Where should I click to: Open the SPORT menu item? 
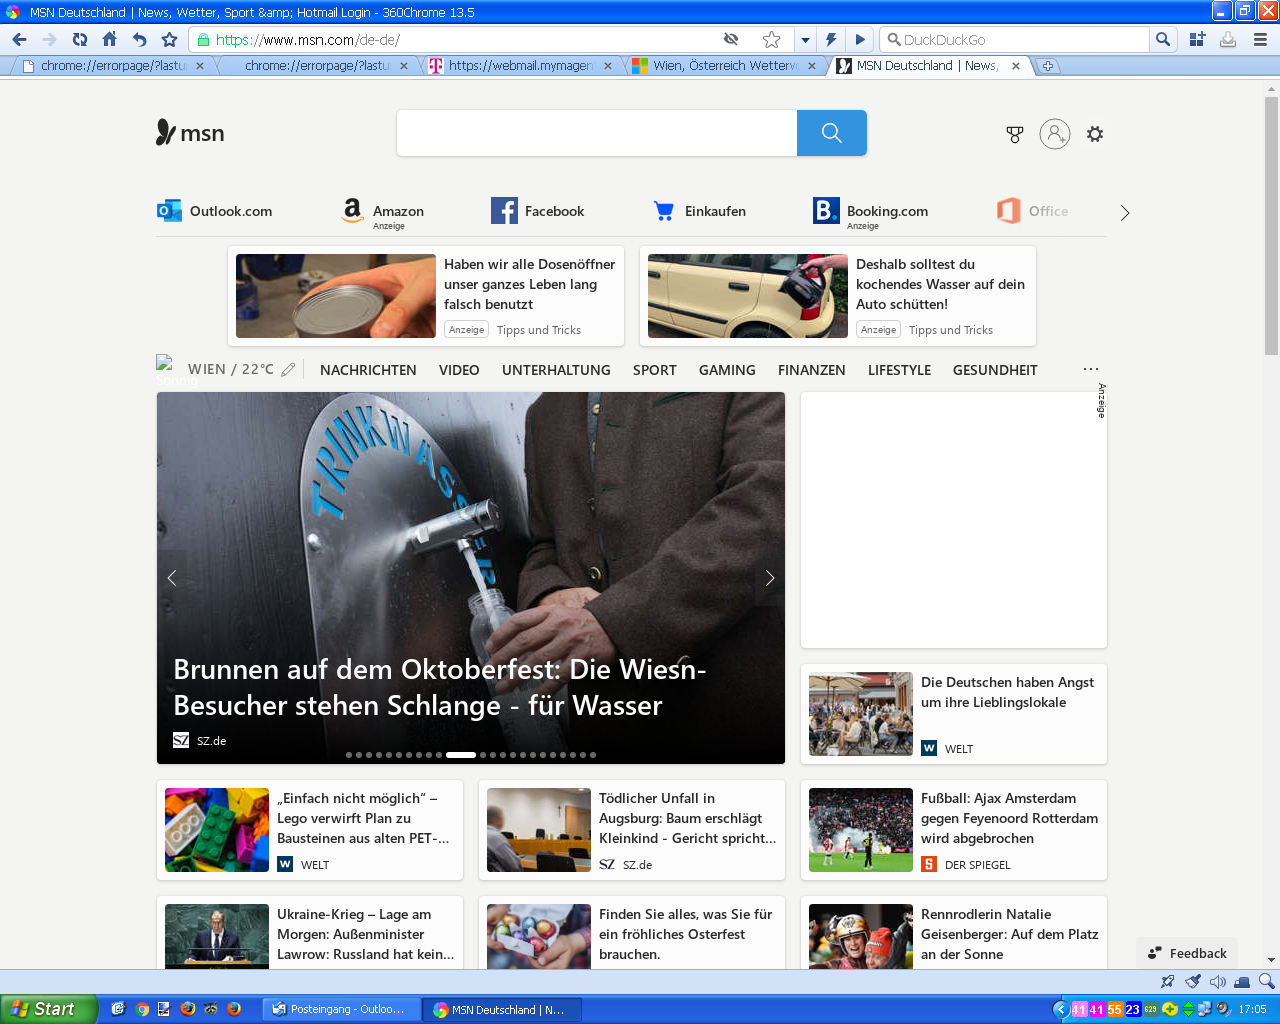point(655,370)
